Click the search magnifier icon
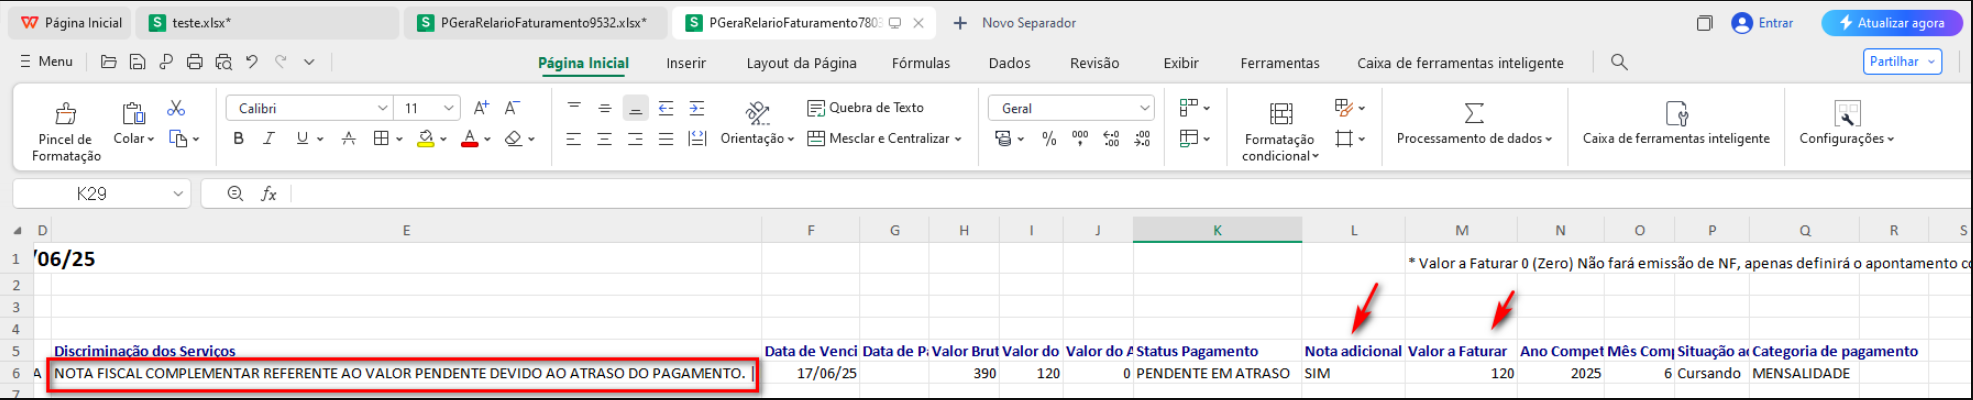The width and height of the screenshot is (1973, 400). coord(1619,62)
